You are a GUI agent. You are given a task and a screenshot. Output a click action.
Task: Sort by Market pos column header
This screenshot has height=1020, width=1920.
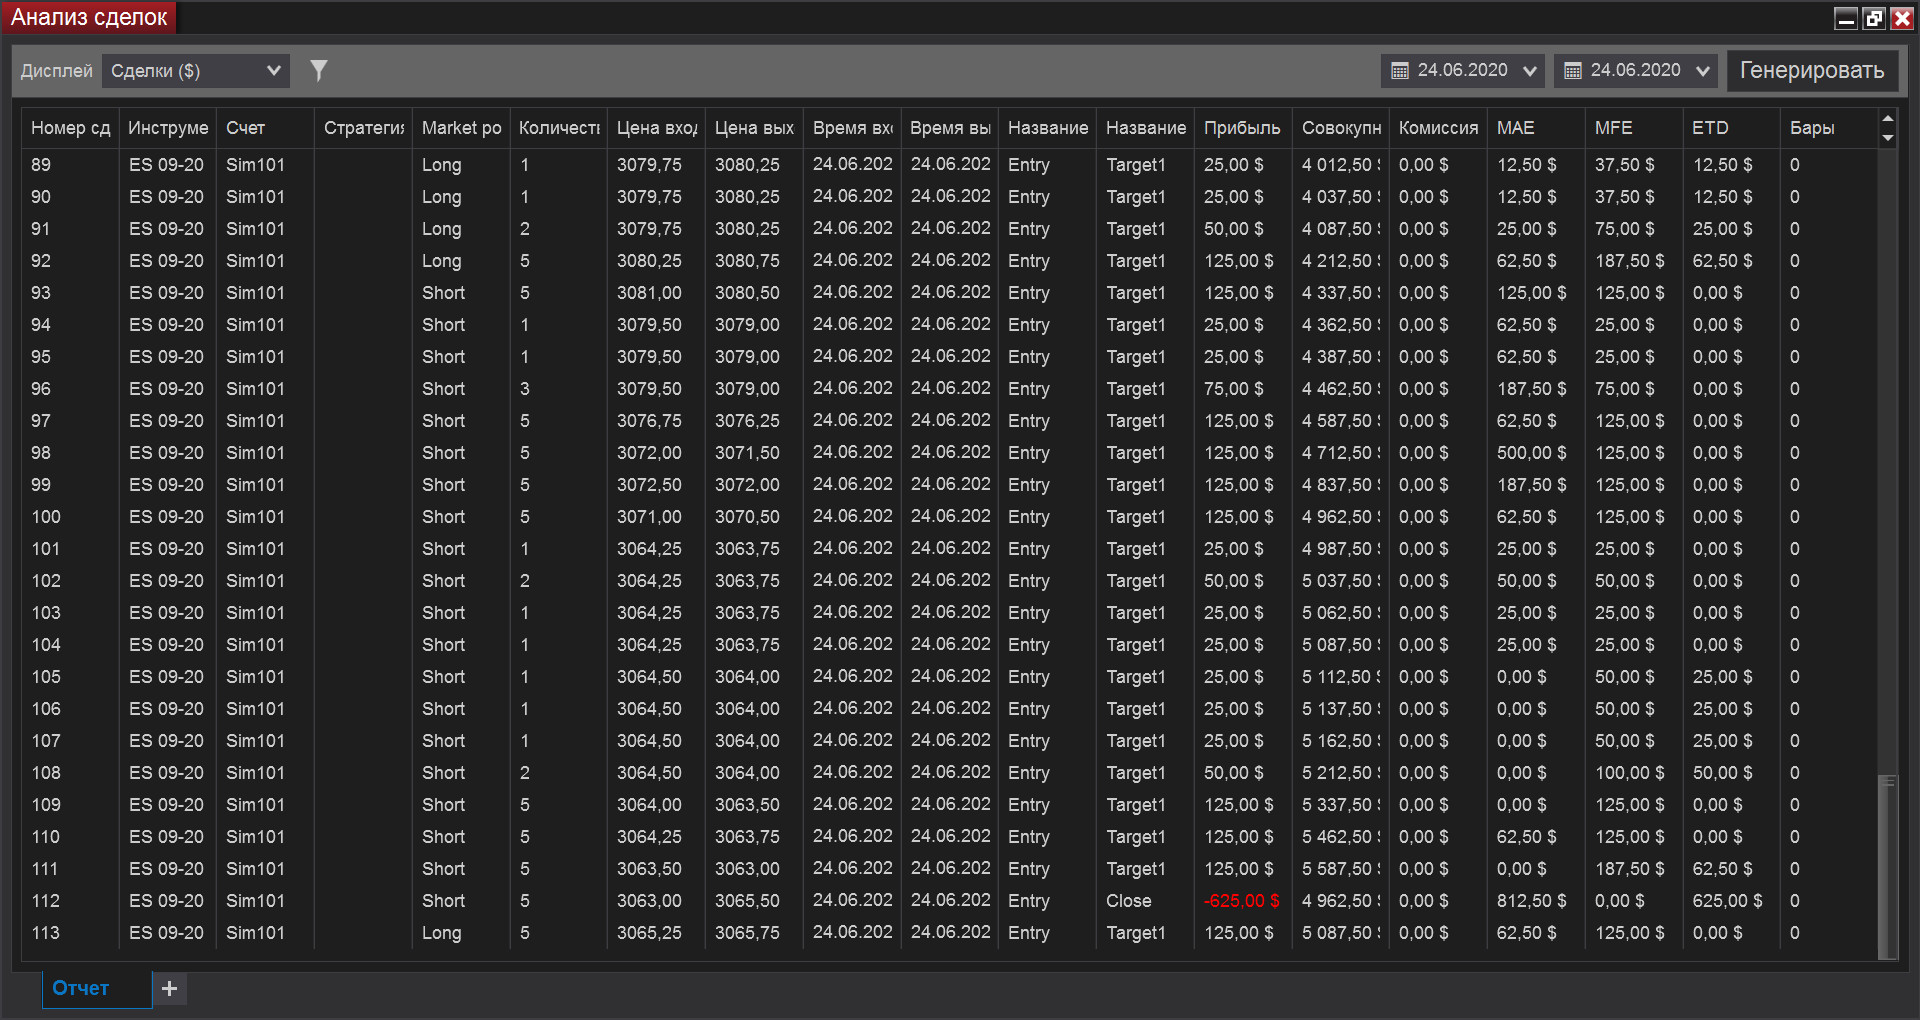point(461,128)
